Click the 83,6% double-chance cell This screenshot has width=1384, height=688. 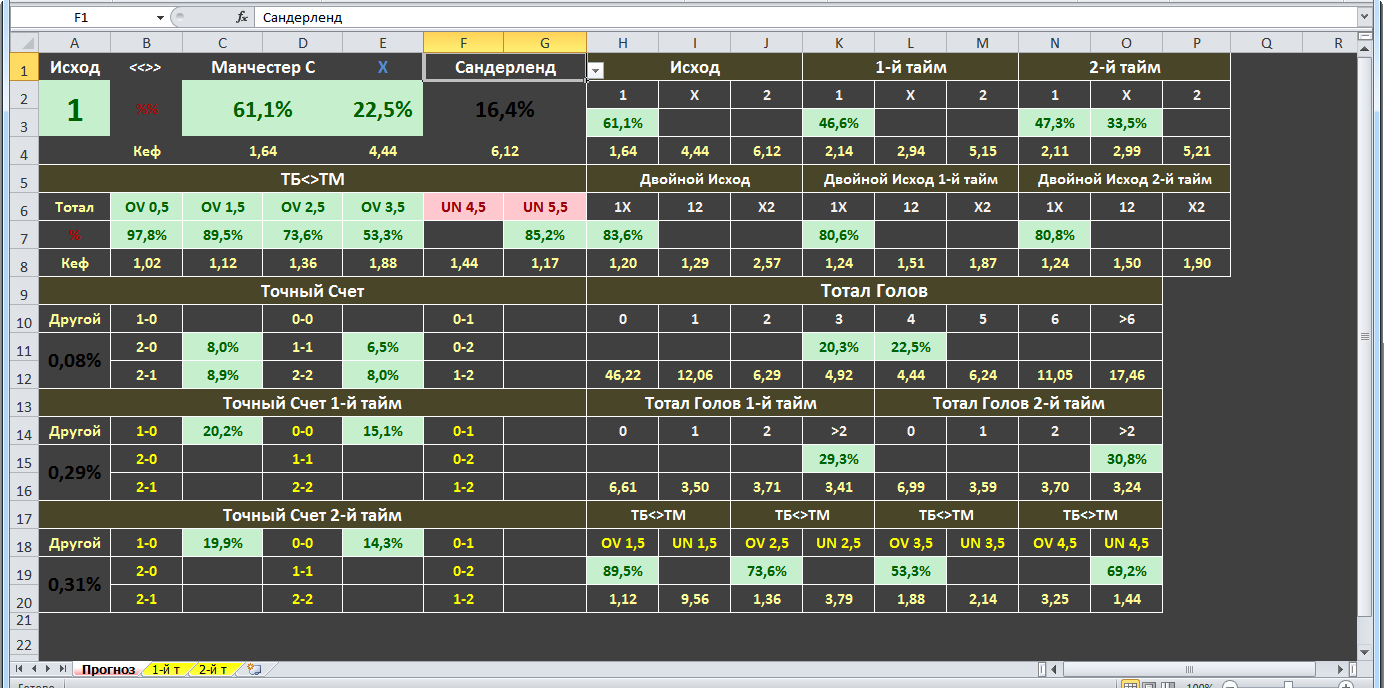623,235
